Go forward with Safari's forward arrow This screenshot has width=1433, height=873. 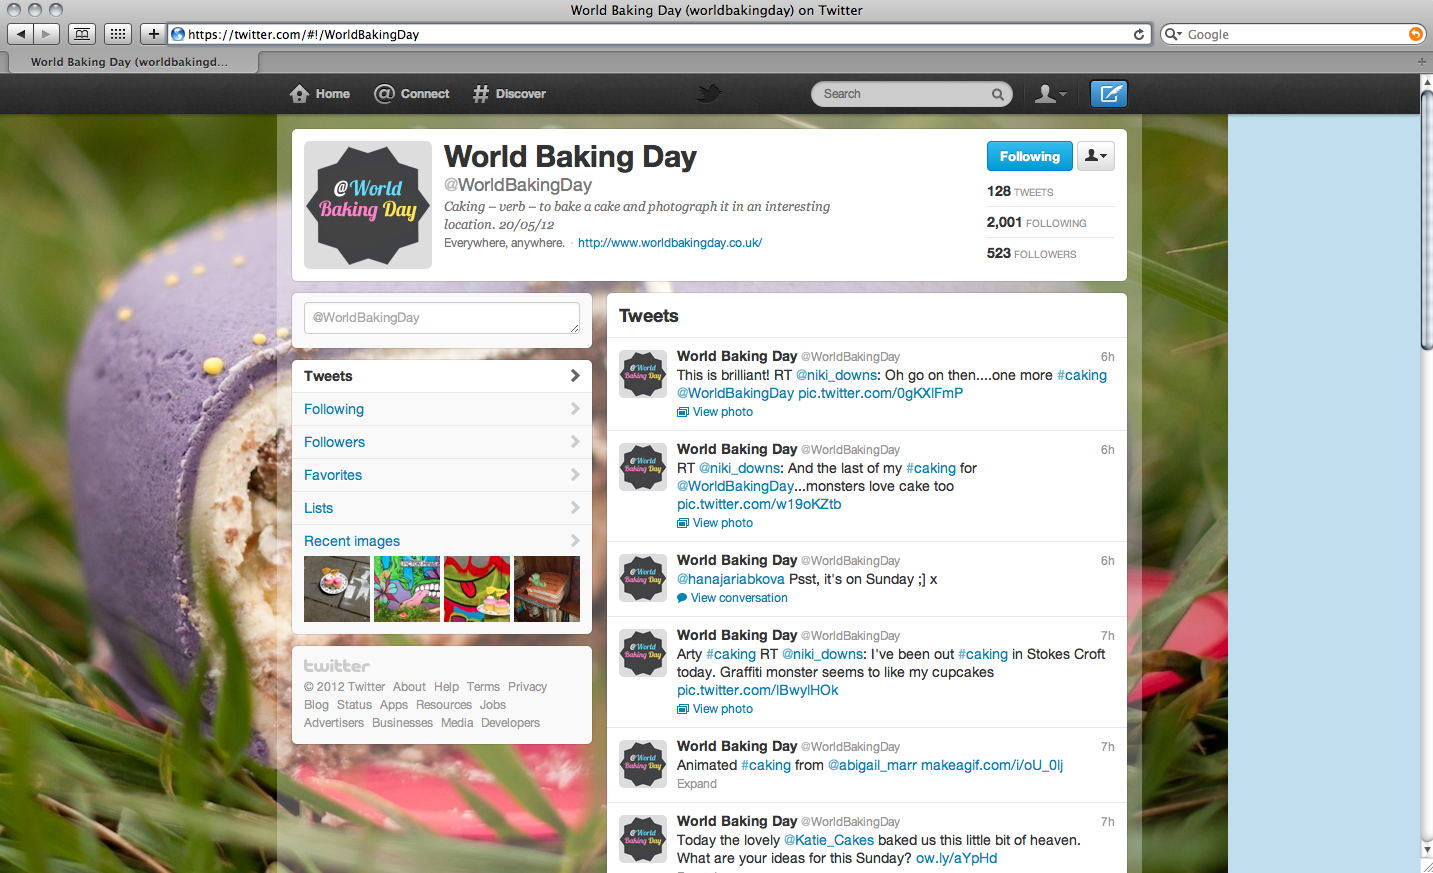click(46, 34)
